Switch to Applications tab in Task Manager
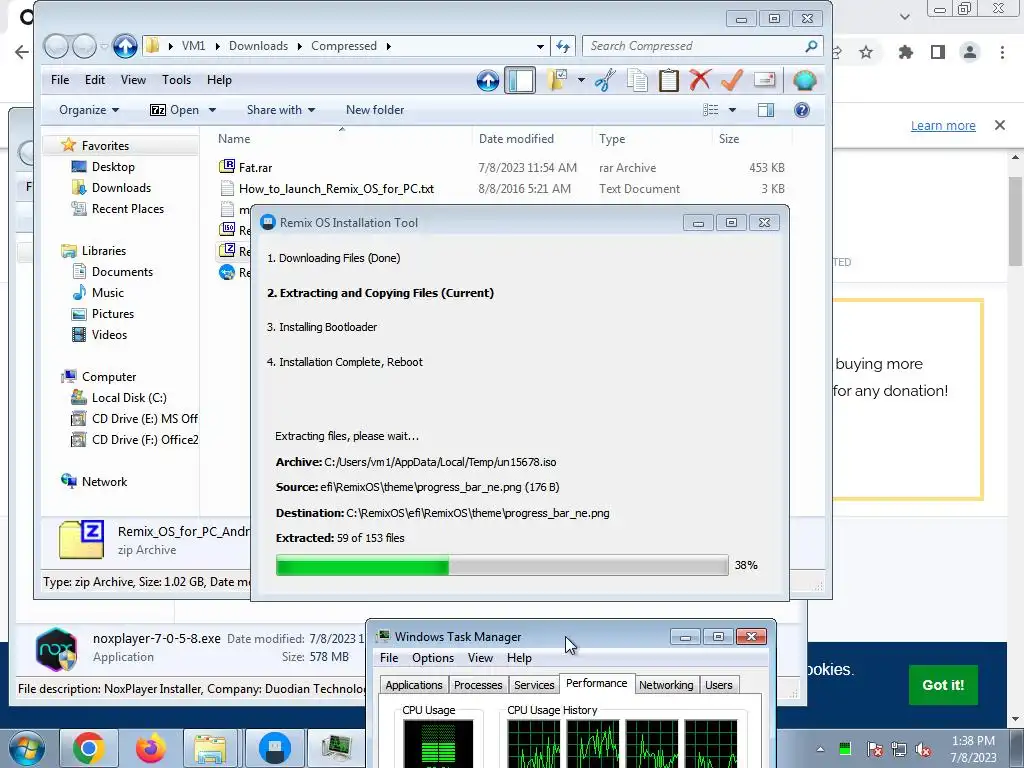The width and height of the screenshot is (1024, 768). click(x=414, y=684)
